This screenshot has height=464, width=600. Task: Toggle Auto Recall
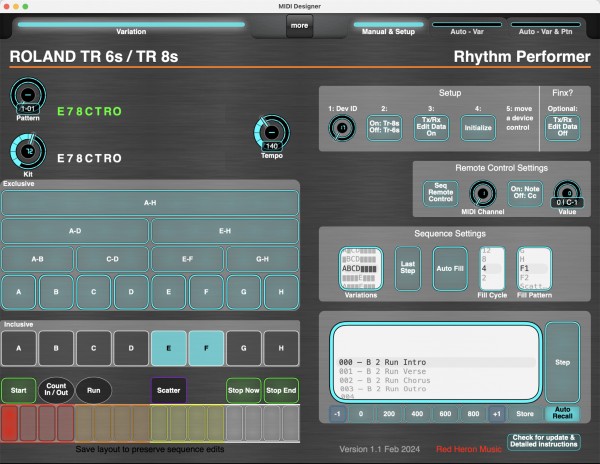pyautogui.click(x=562, y=413)
